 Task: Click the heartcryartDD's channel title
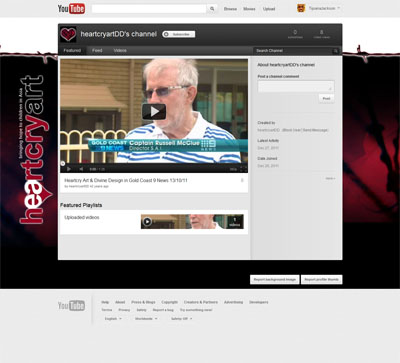pos(118,34)
